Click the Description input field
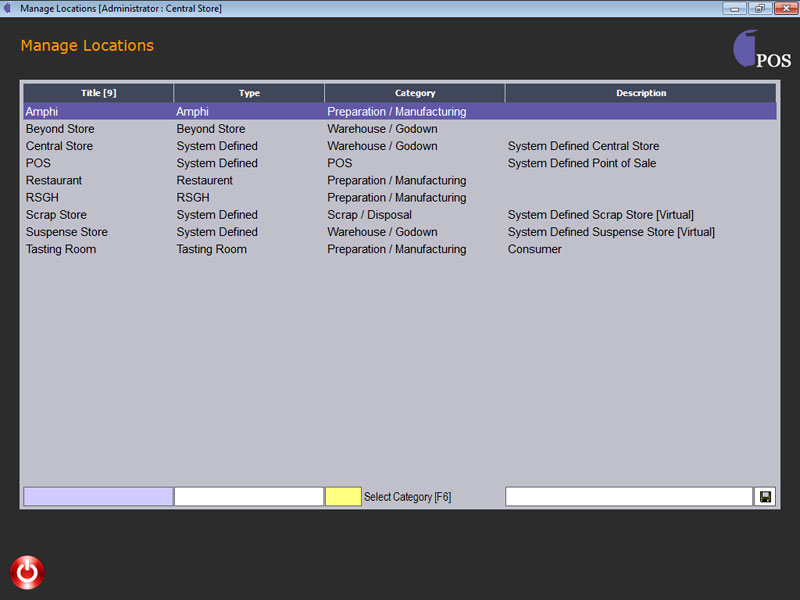This screenshot has width=800, height=600. pos(628,497)
